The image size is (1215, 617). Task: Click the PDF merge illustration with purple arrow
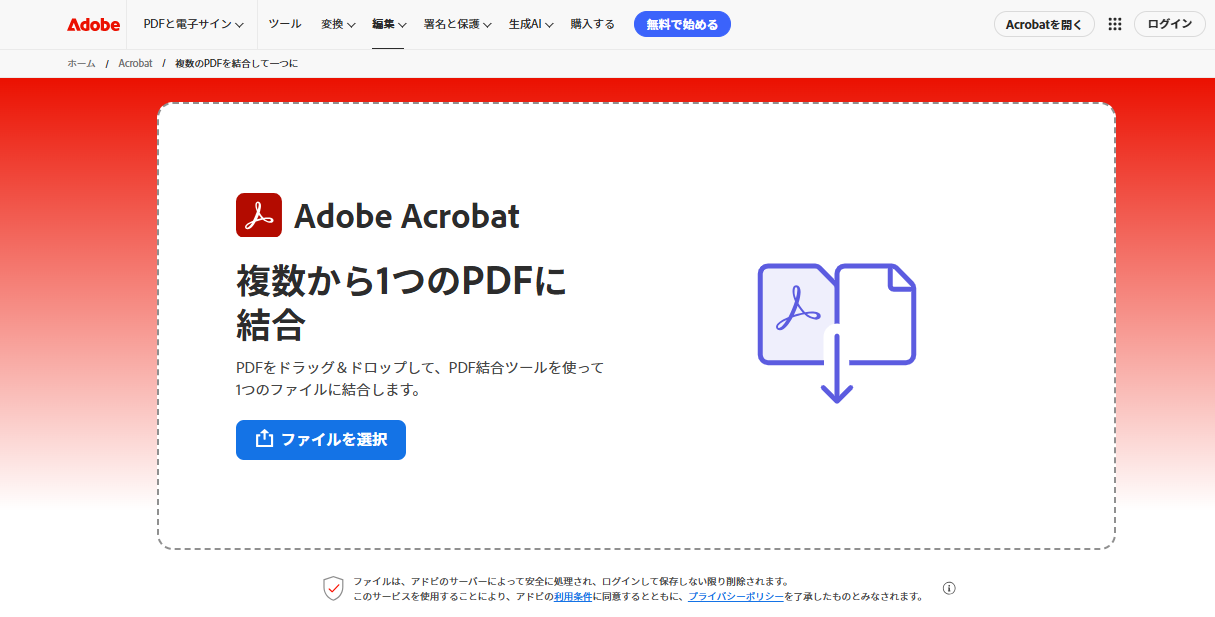838,330
